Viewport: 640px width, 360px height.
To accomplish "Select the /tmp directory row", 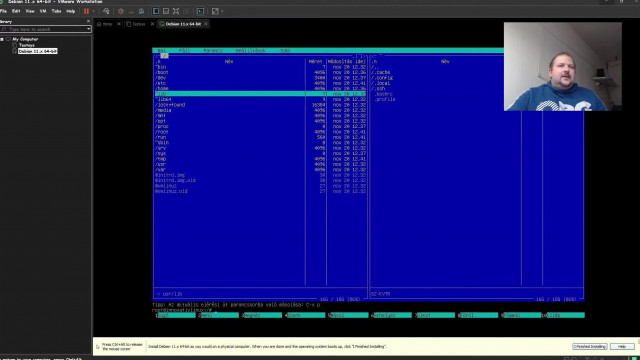I will (260, 159).
